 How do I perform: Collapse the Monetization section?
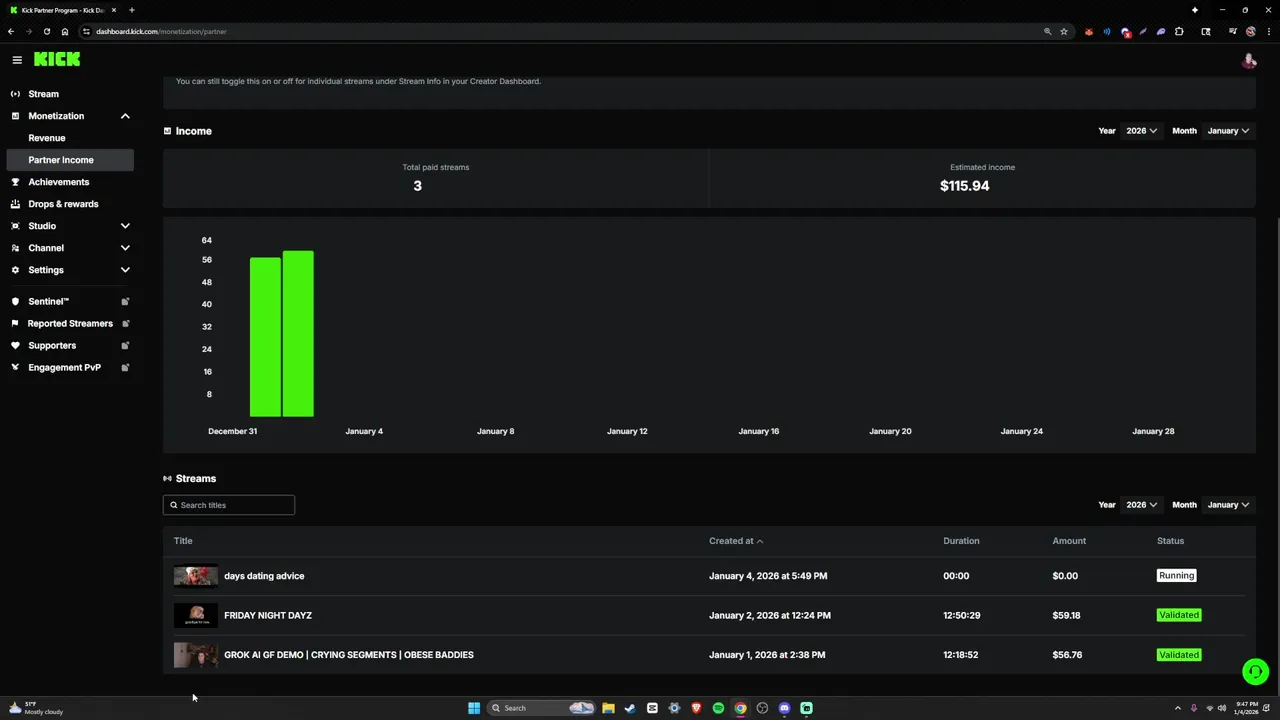tap(125, 116)
